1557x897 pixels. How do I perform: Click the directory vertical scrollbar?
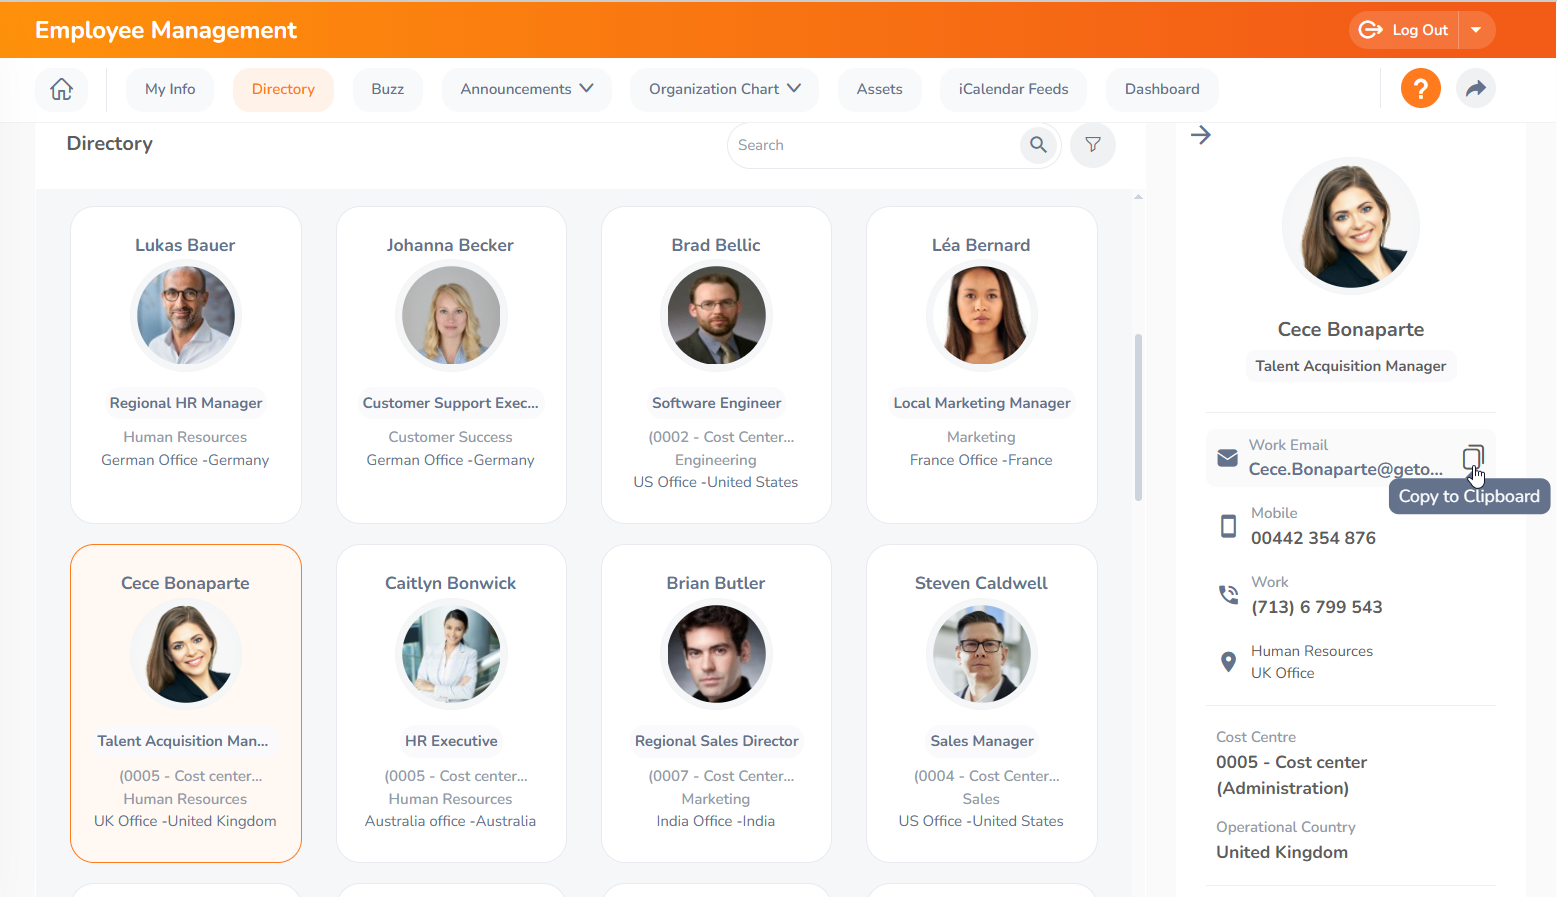1138,417
